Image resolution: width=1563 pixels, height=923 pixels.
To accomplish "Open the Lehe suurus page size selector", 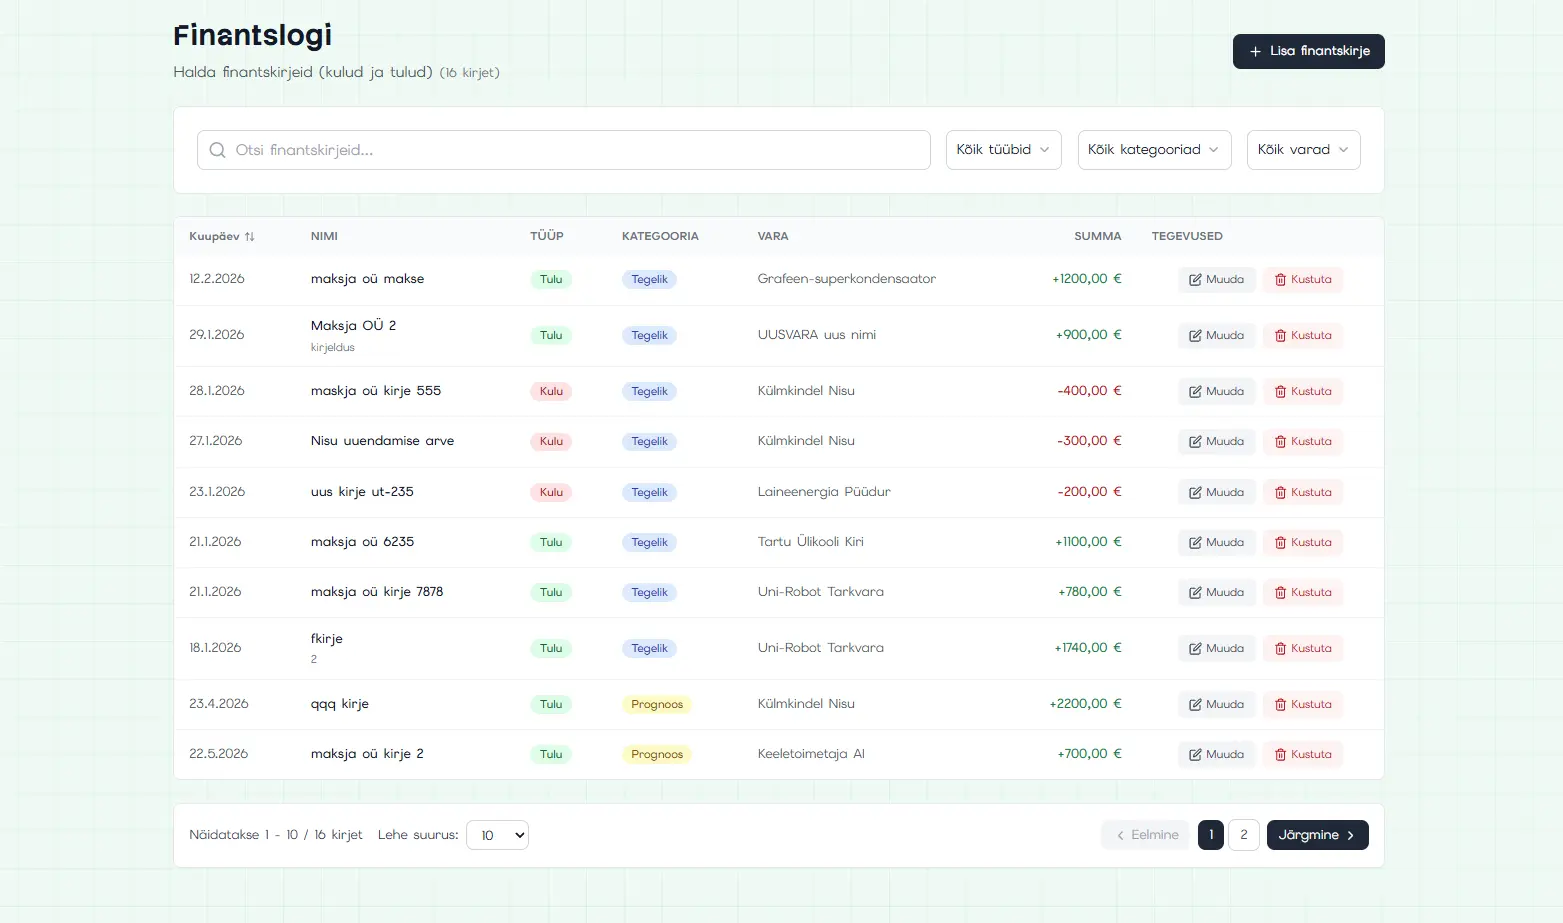I will pyautogui.click(x=497, y=836).
